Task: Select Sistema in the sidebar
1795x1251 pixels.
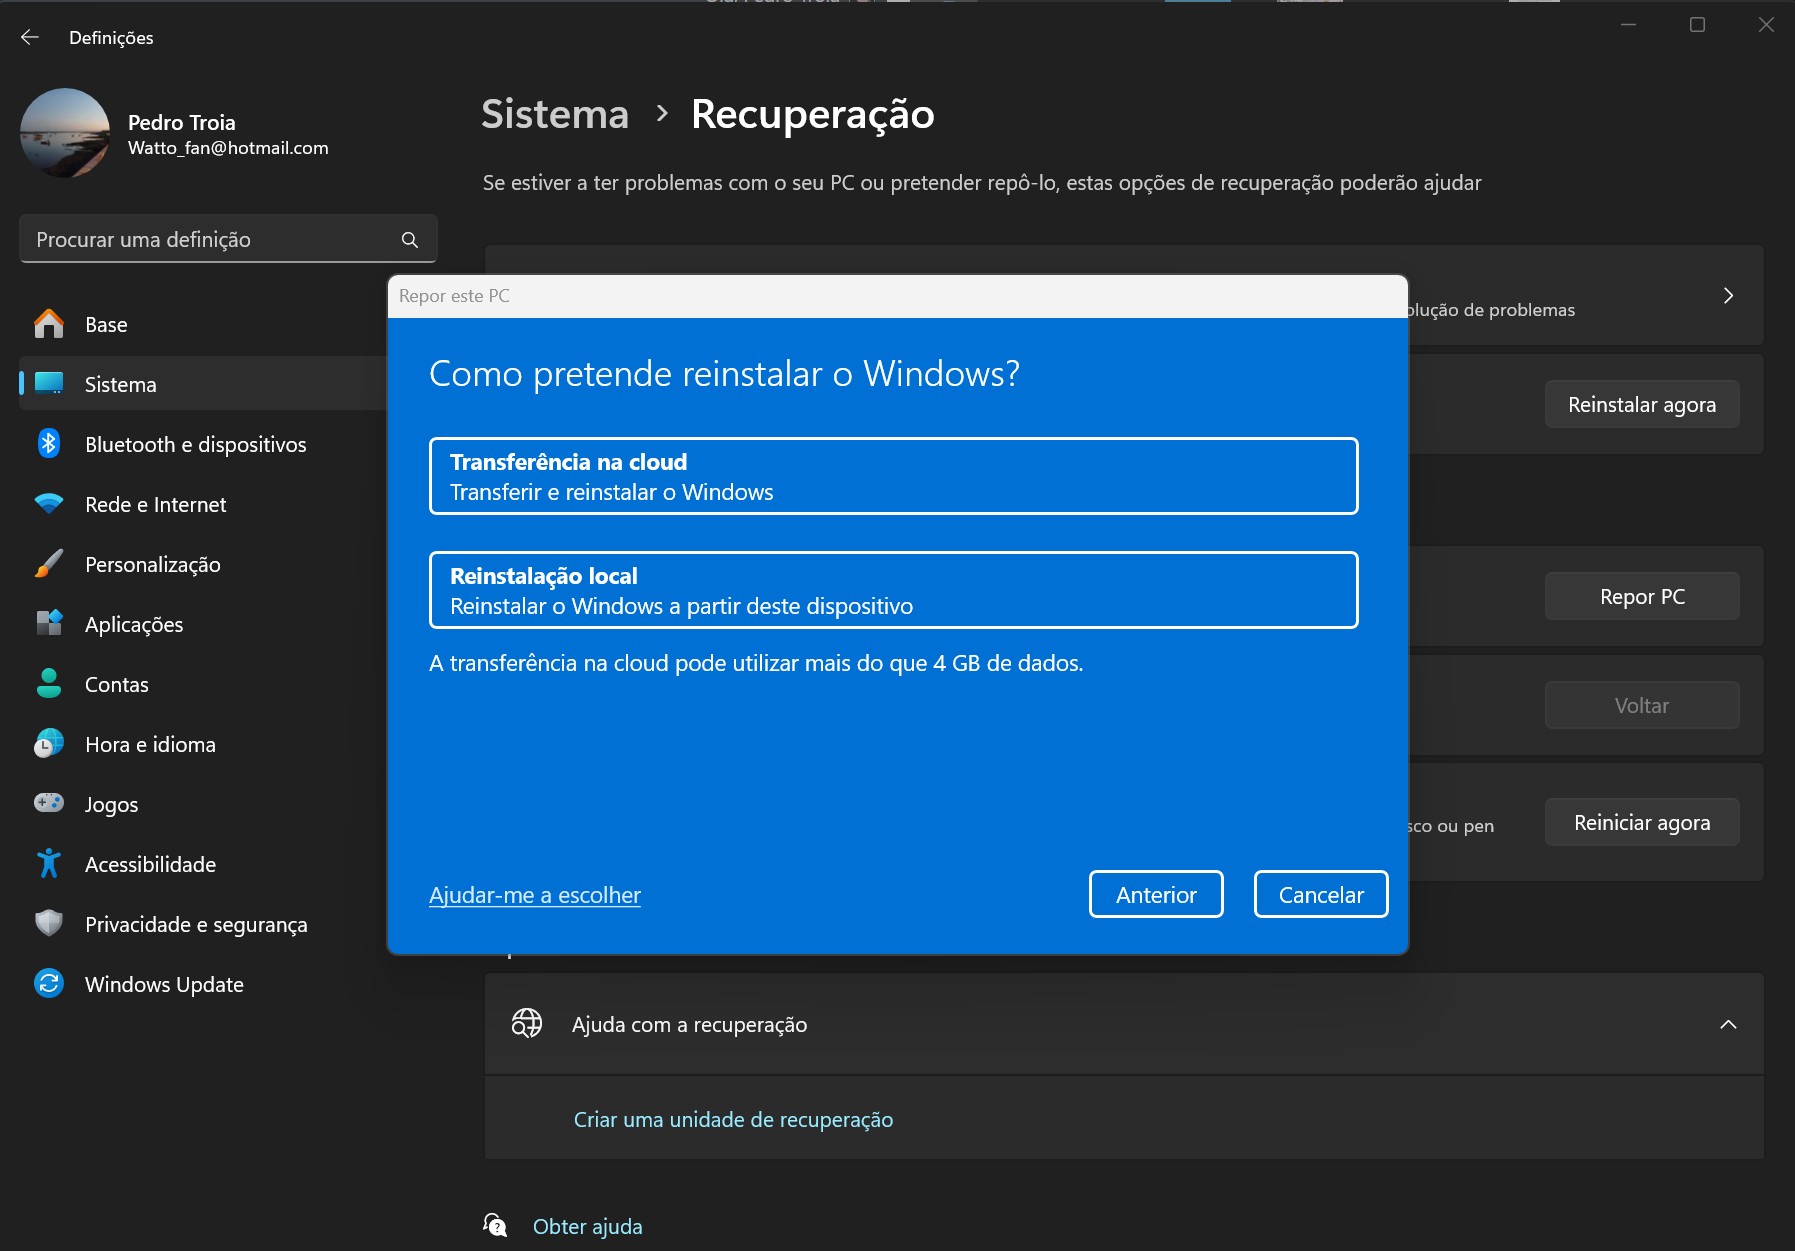Action: 203,384
